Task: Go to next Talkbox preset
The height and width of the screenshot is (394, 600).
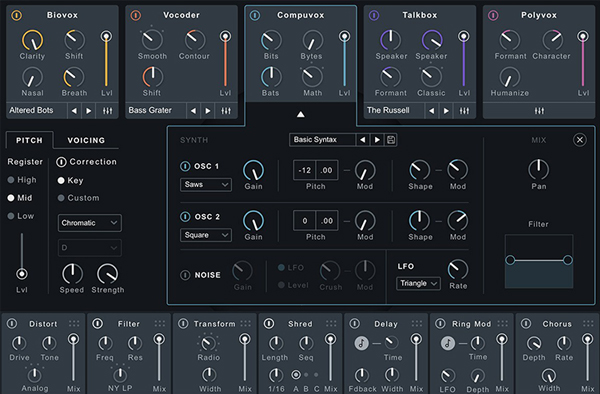Action: coord(446,111)
